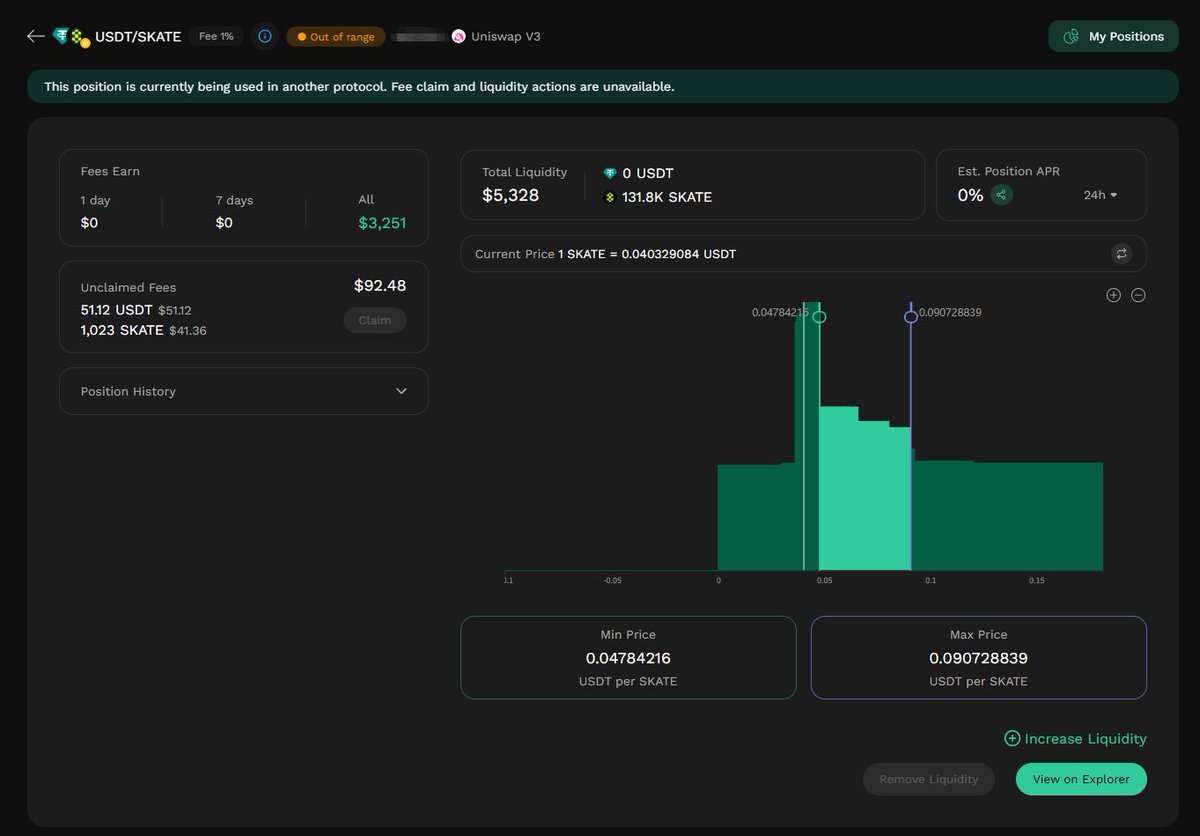1200x836 pixels.
Task: Click the back arrow icon
Action: 36,36
